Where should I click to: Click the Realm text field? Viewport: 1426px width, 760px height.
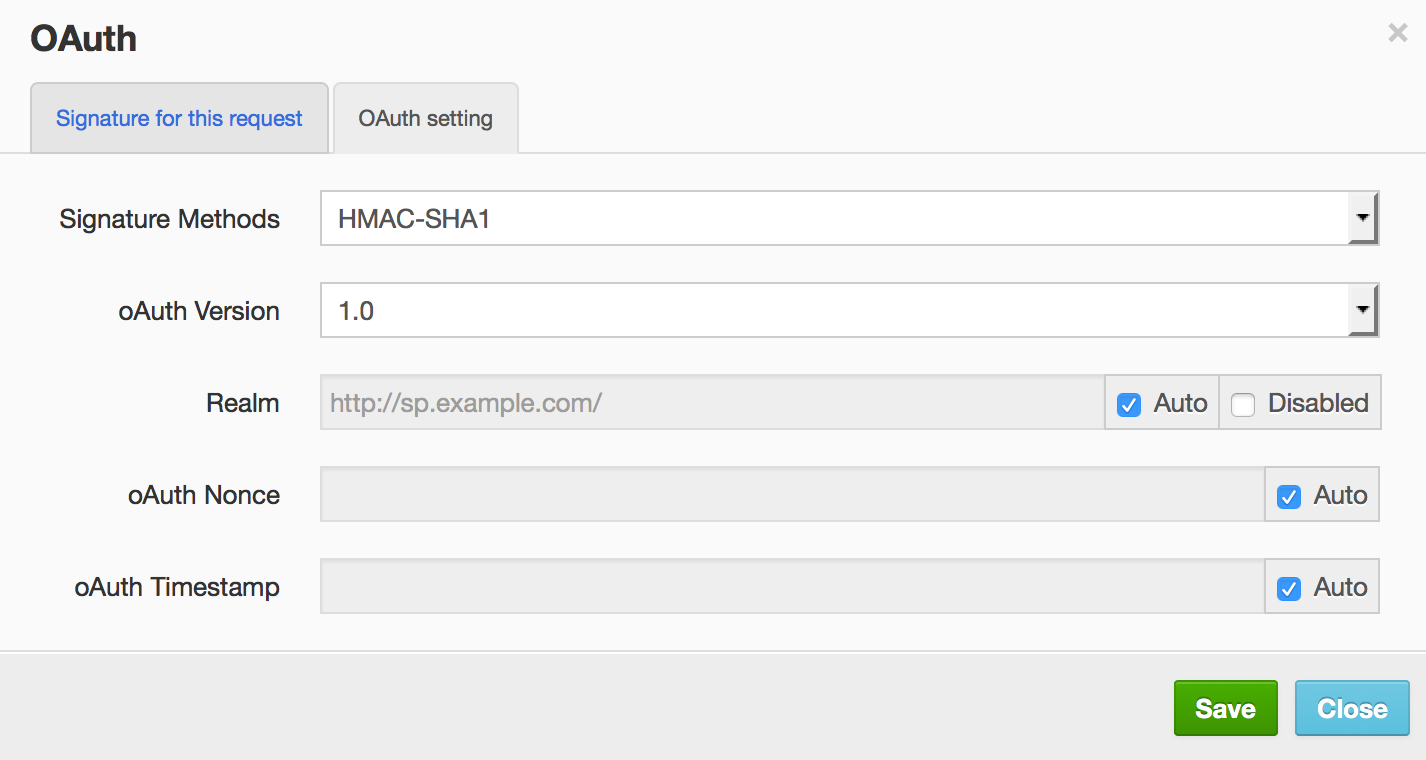point(711,403)
